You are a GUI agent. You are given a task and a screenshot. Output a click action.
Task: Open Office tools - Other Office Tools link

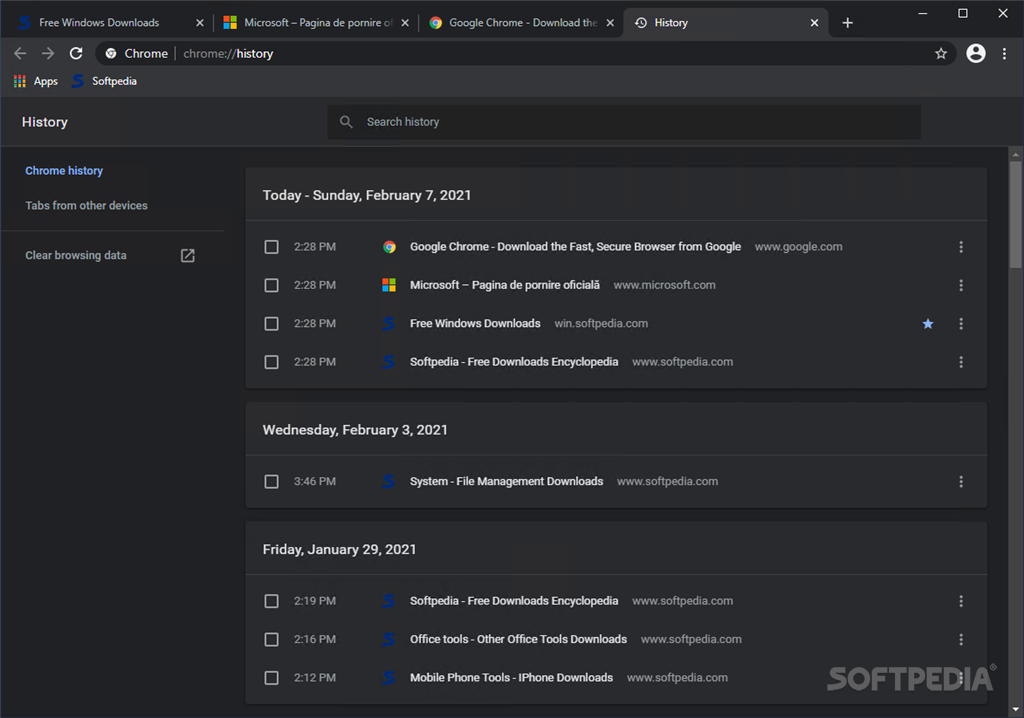pos(519,640)
